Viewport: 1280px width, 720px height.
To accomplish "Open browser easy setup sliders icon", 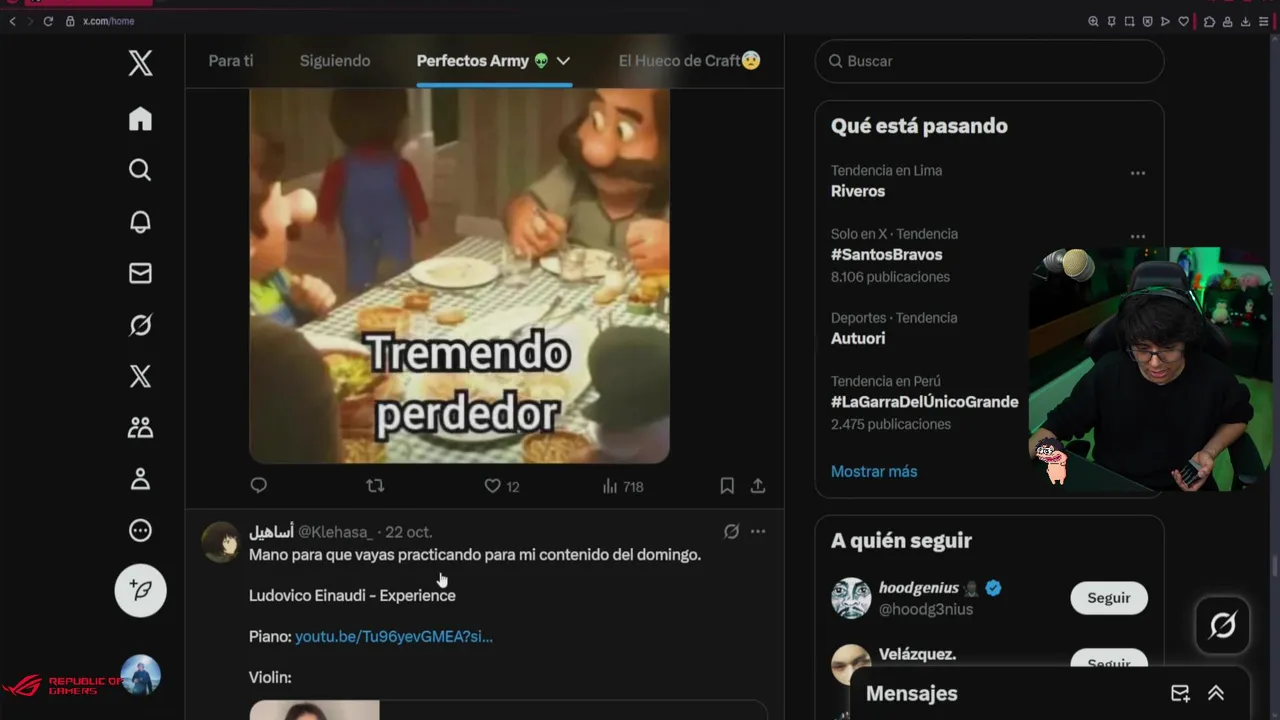I will pos(1264,21).
